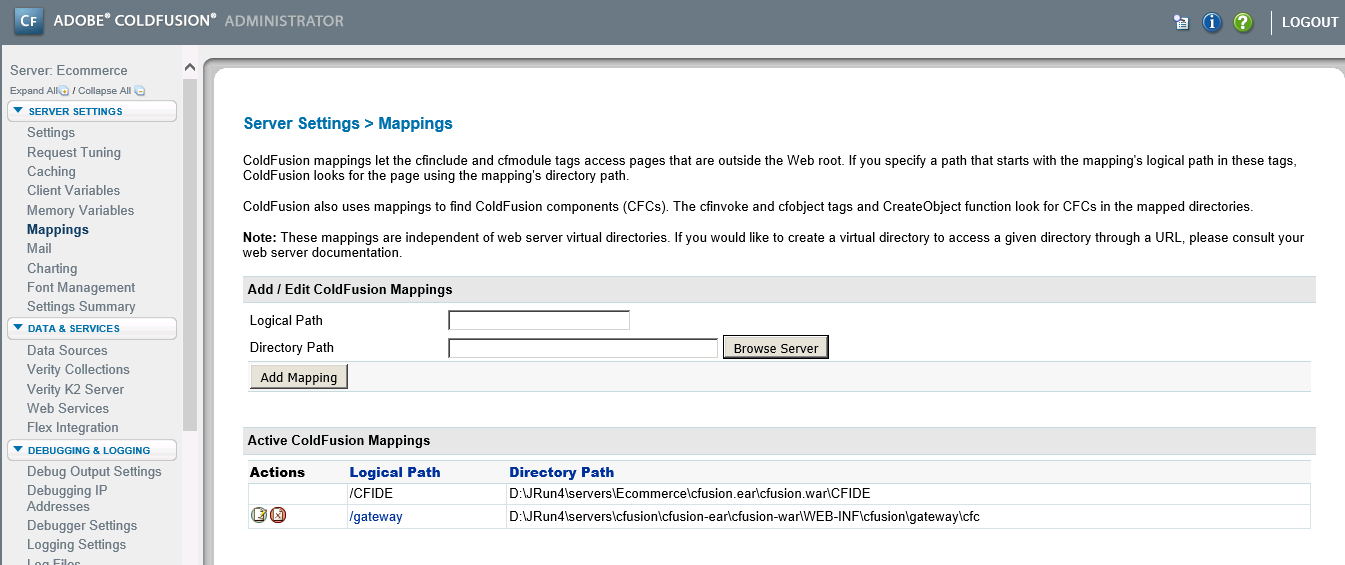Screen dimensions: 1345x565
Task: Open the resources search icon in header
Action: (1181, 22)
